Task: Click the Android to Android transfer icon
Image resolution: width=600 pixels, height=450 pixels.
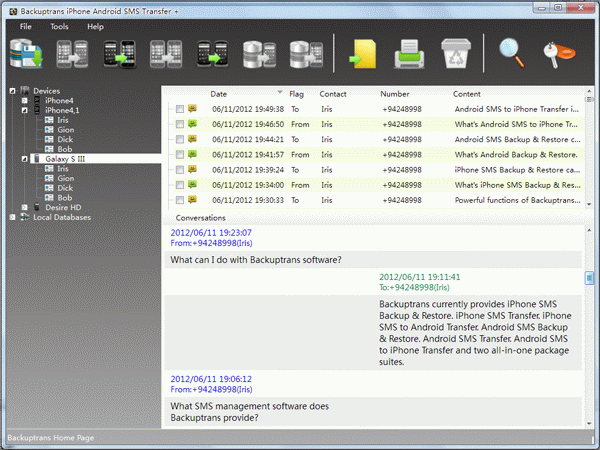Action: pyautogui.click(x=212, y=54)
